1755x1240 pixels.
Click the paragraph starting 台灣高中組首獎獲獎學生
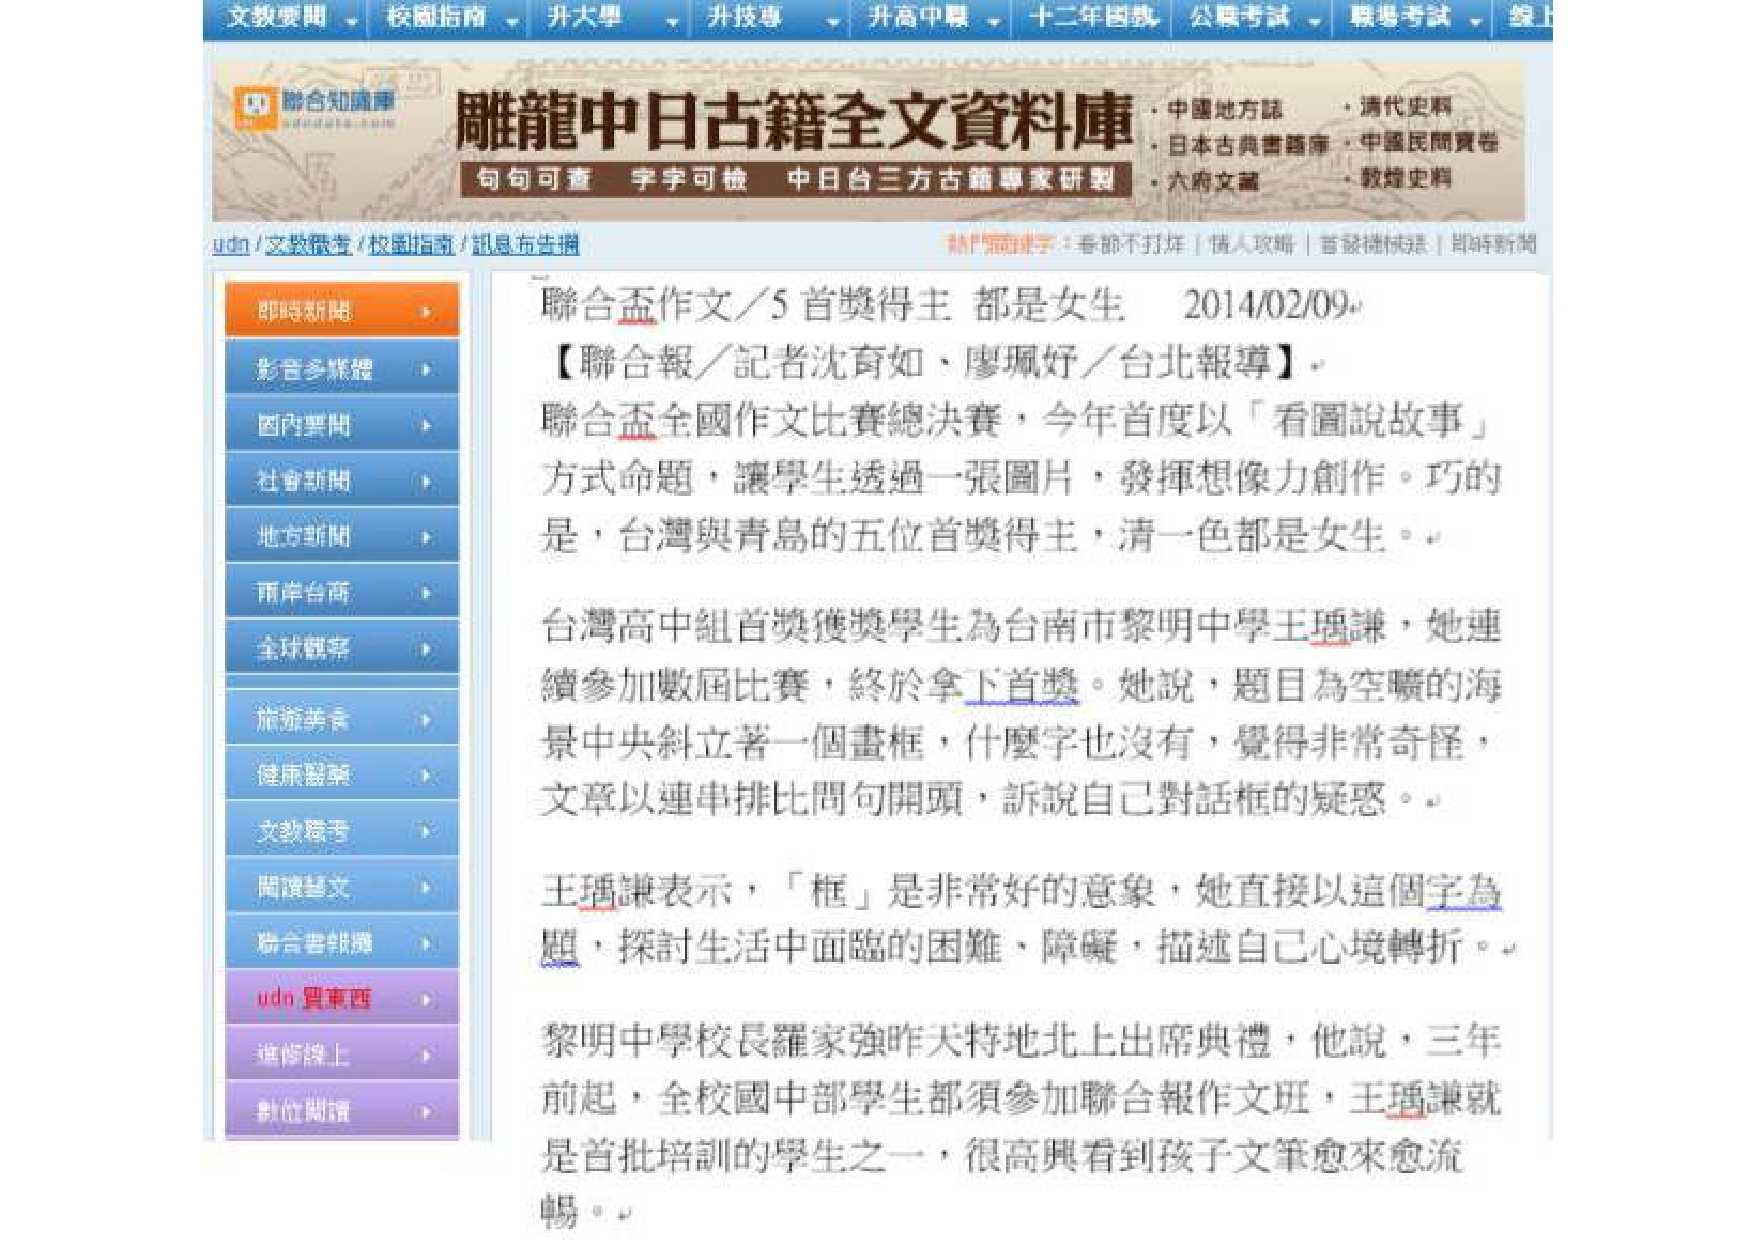(1021, 713)
